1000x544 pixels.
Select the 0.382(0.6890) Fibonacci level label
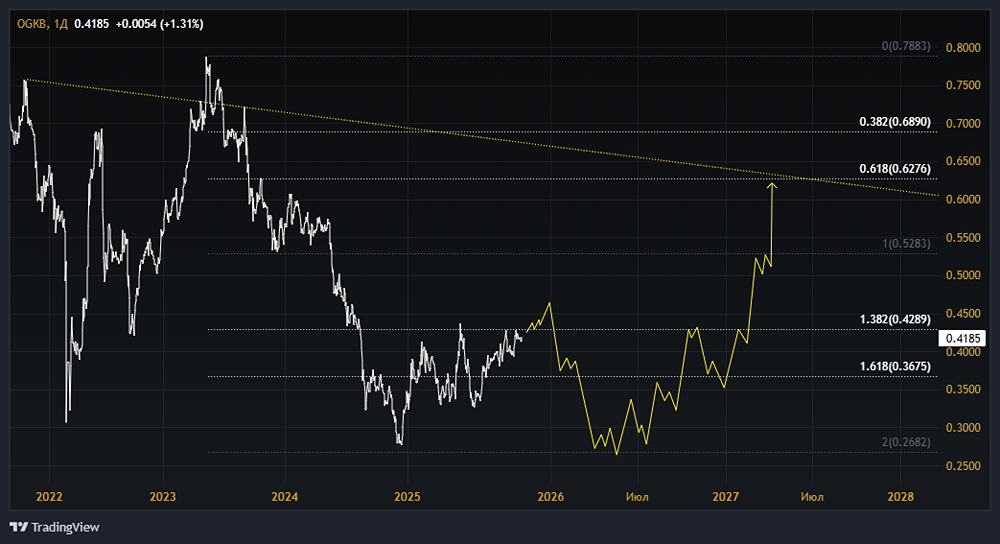point(895,121)
